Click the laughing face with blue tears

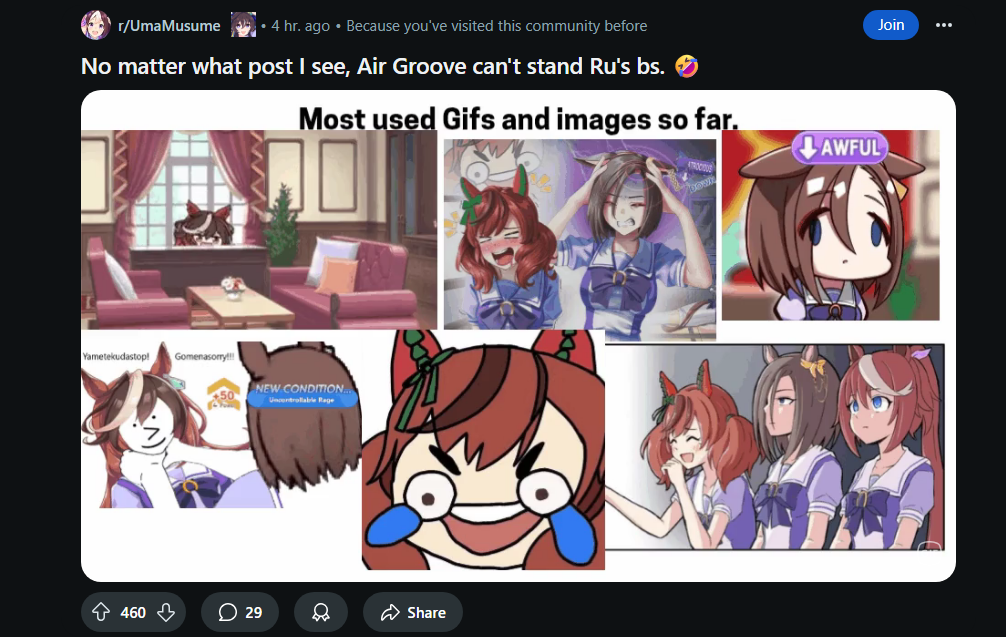tap(483, 450)
